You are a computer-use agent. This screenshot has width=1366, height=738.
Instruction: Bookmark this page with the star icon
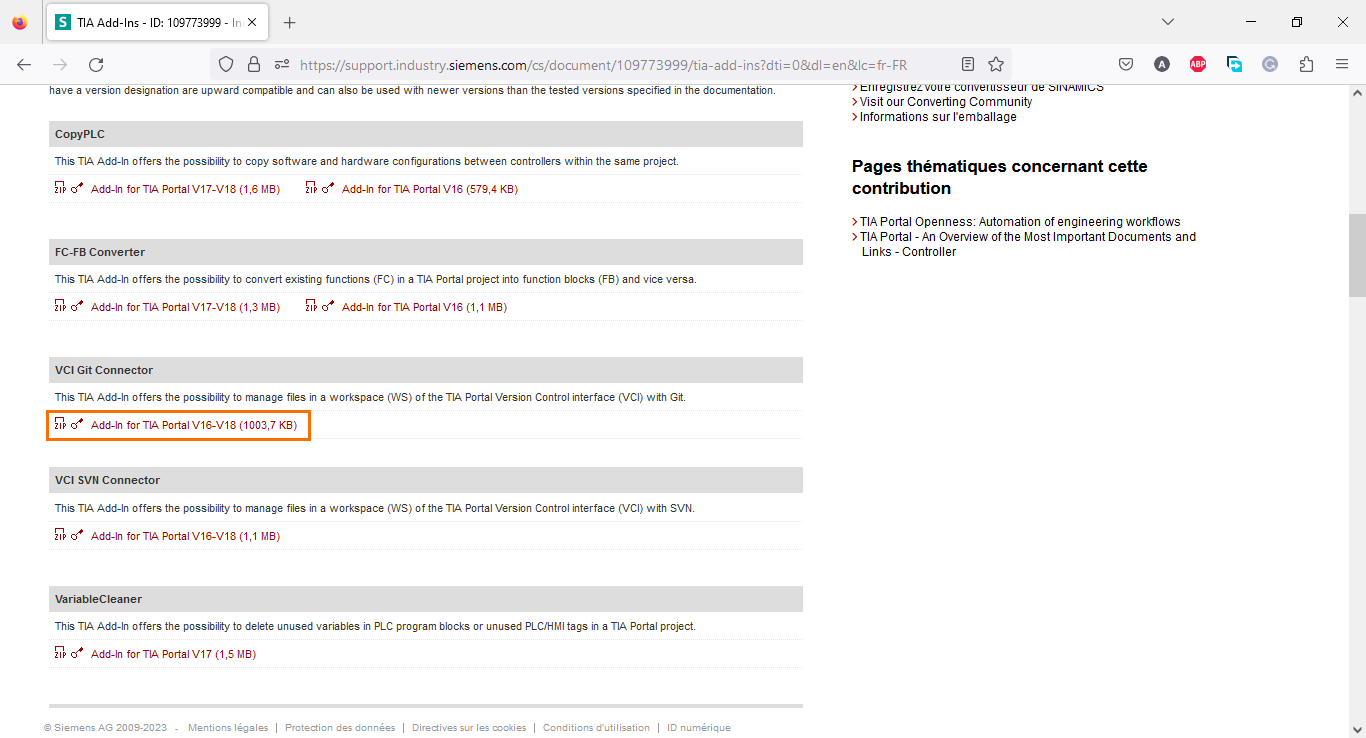click(995, 63)
